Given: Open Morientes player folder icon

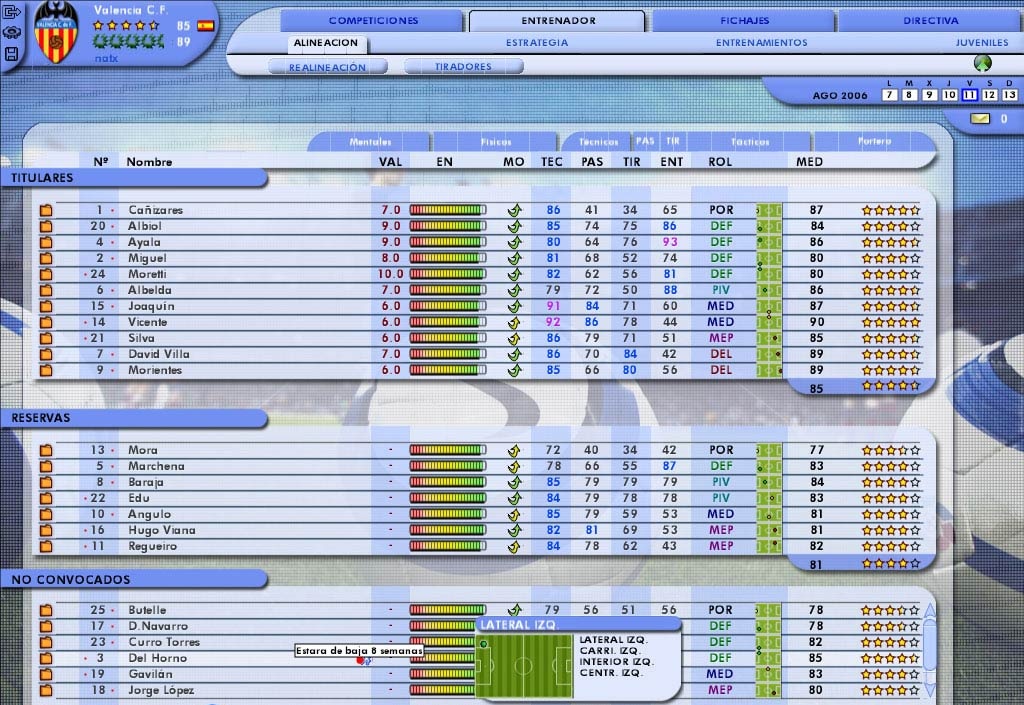Looking at the screenshot, I should pos(46,370).
